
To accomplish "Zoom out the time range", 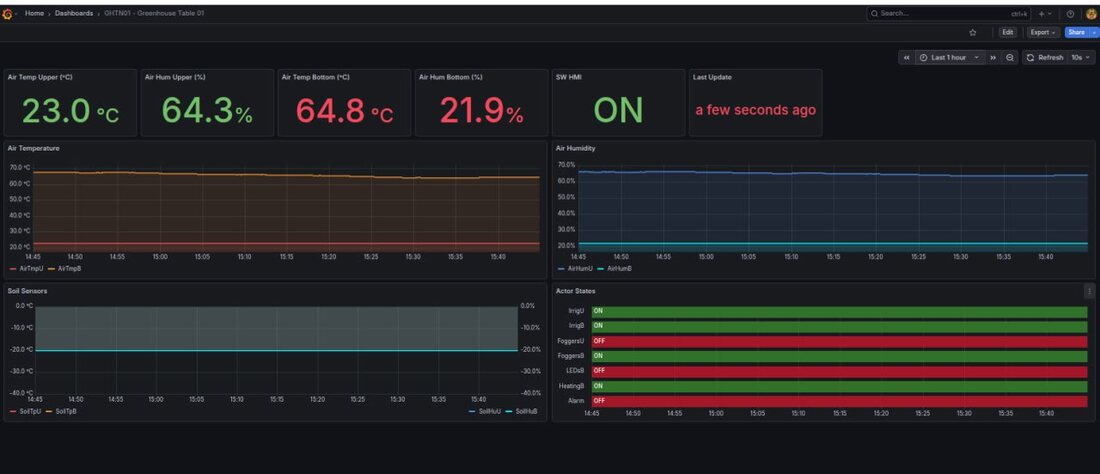I will tap(1010, 57).
